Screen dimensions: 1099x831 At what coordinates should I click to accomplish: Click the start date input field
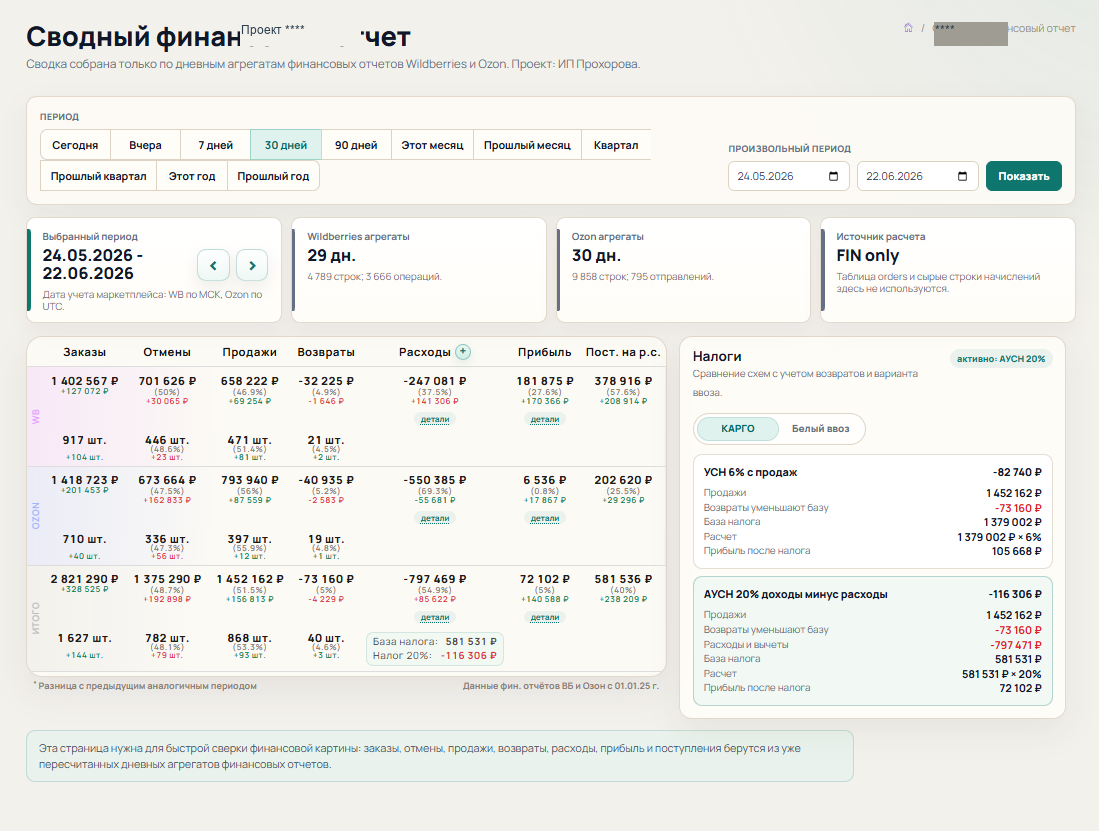789,177
